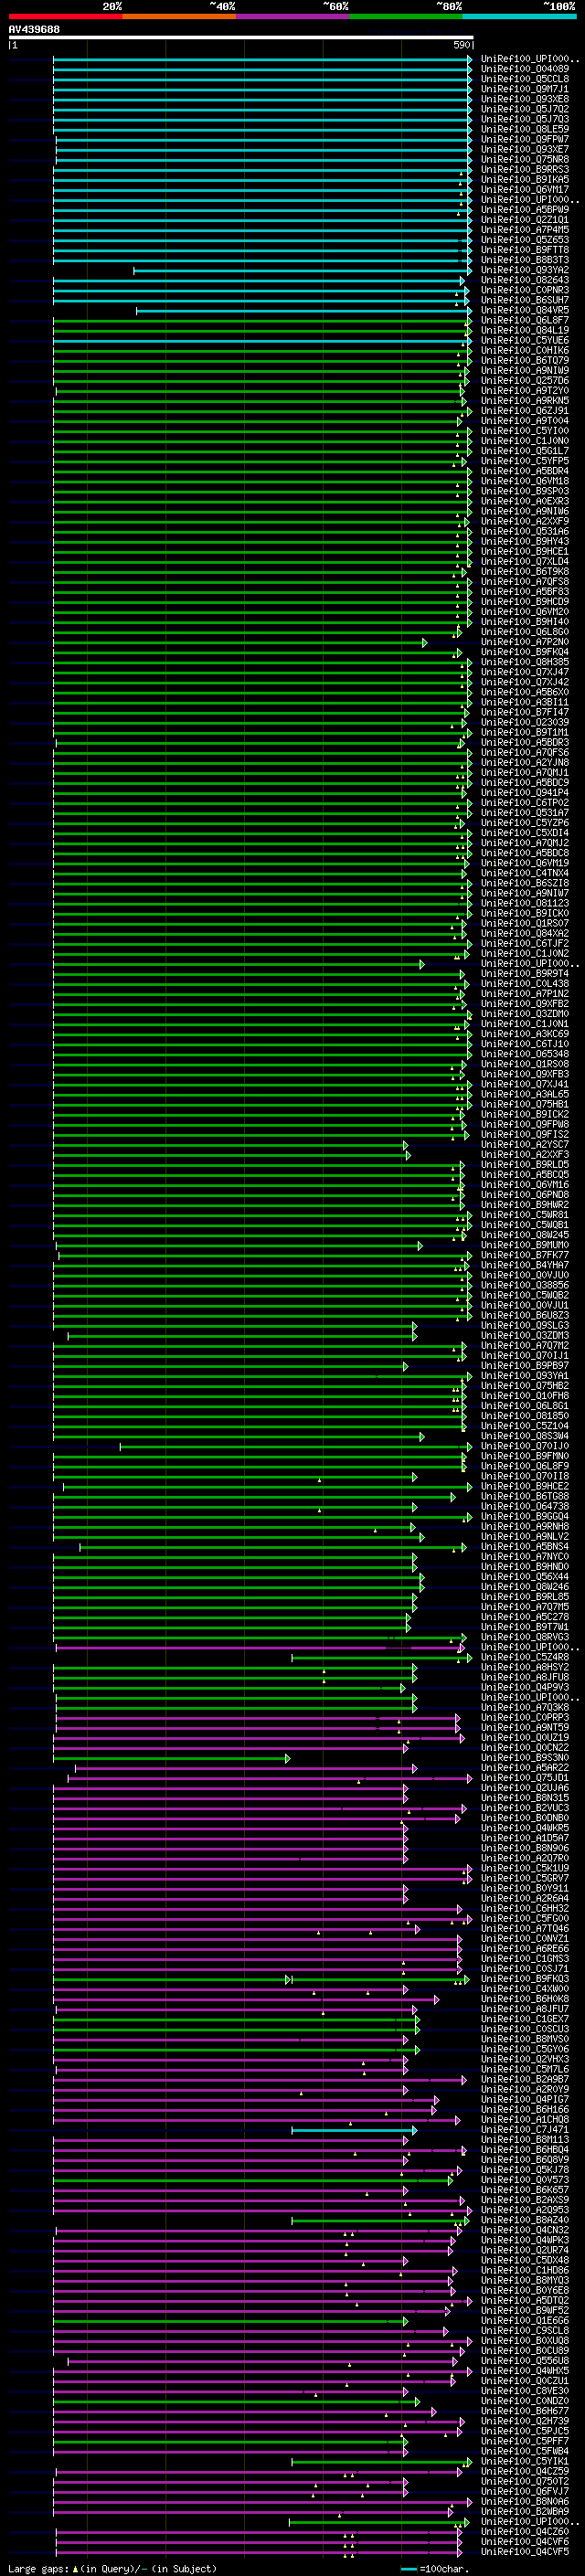Open hit UniRef100_O04089
This screenshot has height=2576, width=585.
(x=525, y=69)
